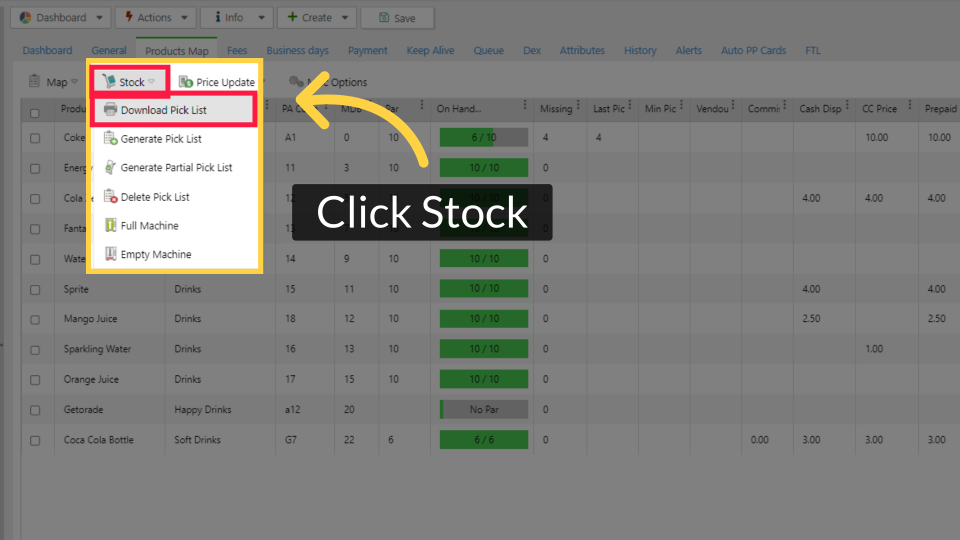This screenshot has height=540, width=960.
Task: Switch to the History tab
Action: (x=640, y=50)
